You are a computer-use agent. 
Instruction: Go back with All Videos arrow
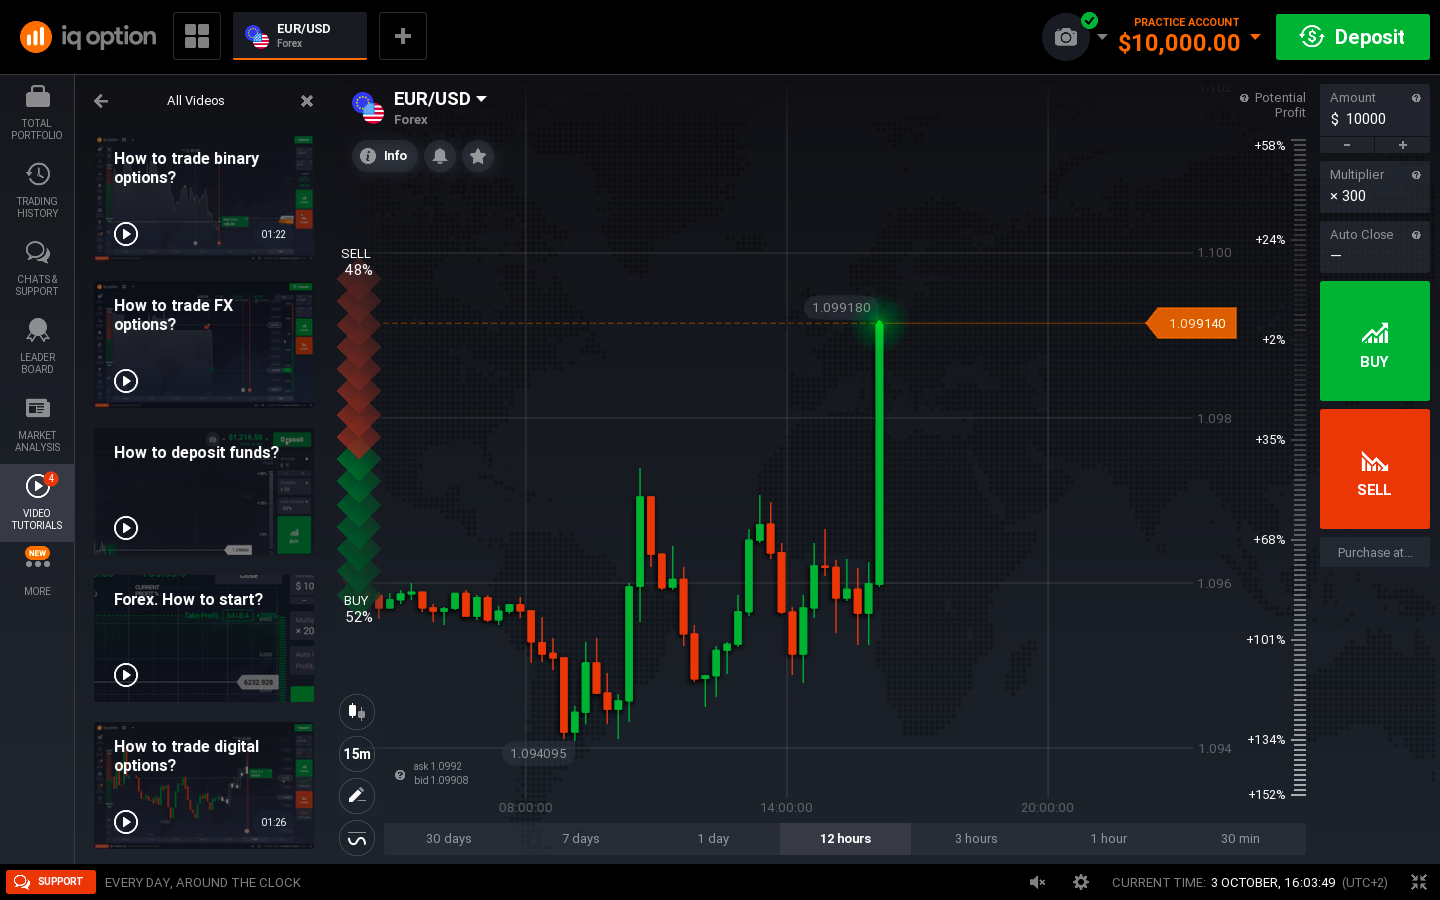(101, 101)
